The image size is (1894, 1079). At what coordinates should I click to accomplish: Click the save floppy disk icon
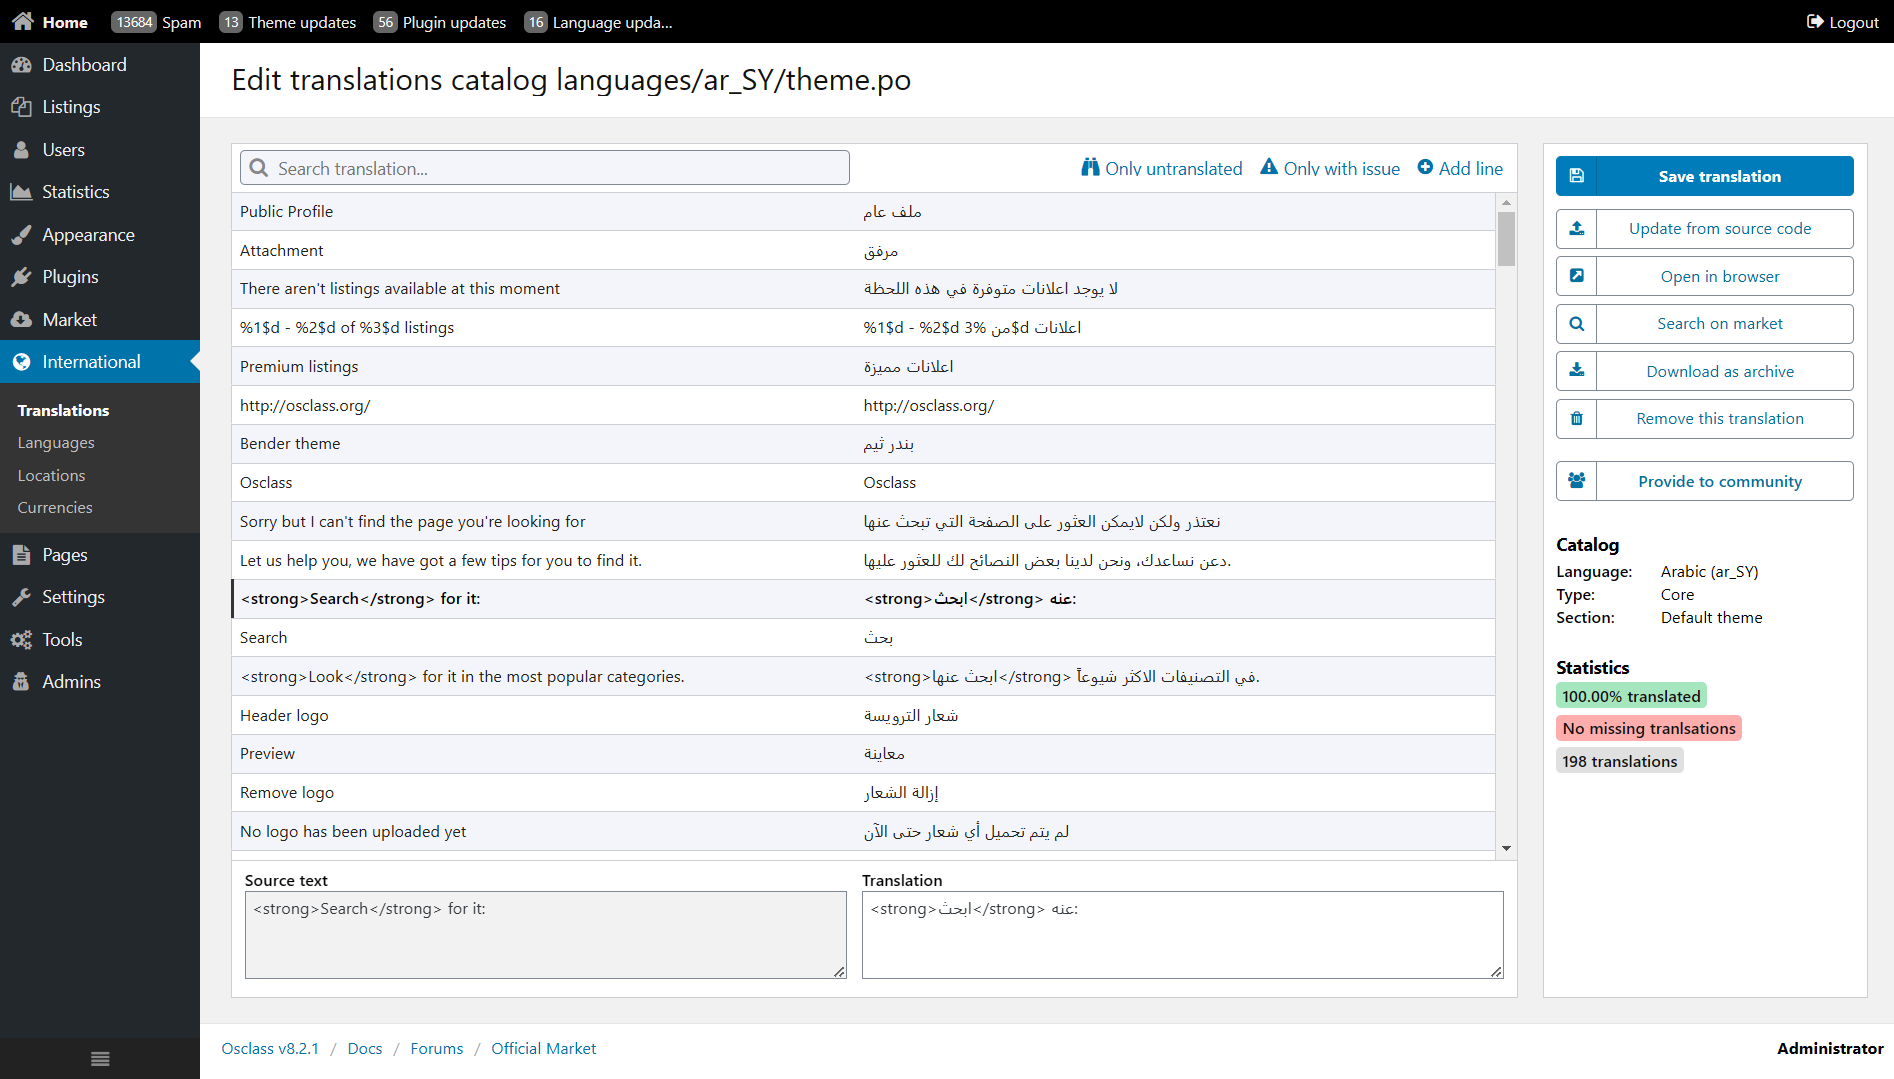pos(1577,176)
